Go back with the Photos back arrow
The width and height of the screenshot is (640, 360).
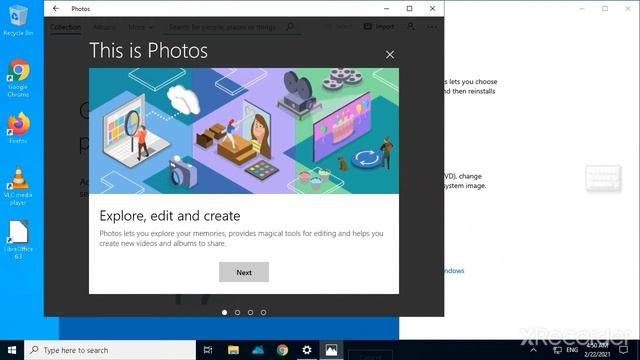(56, 9)
